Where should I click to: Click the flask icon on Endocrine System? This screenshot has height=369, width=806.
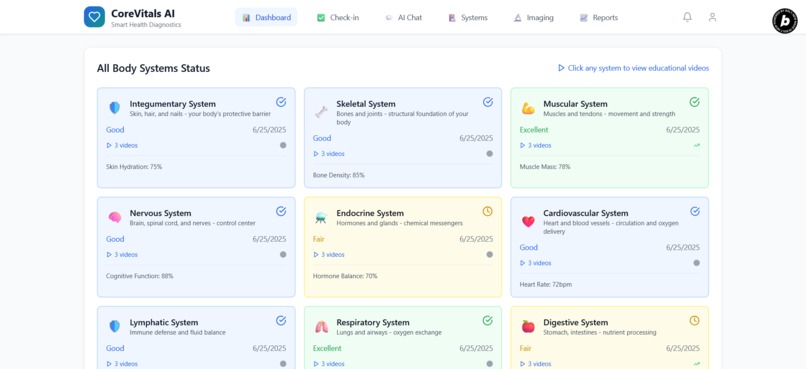tap(321, 217)
